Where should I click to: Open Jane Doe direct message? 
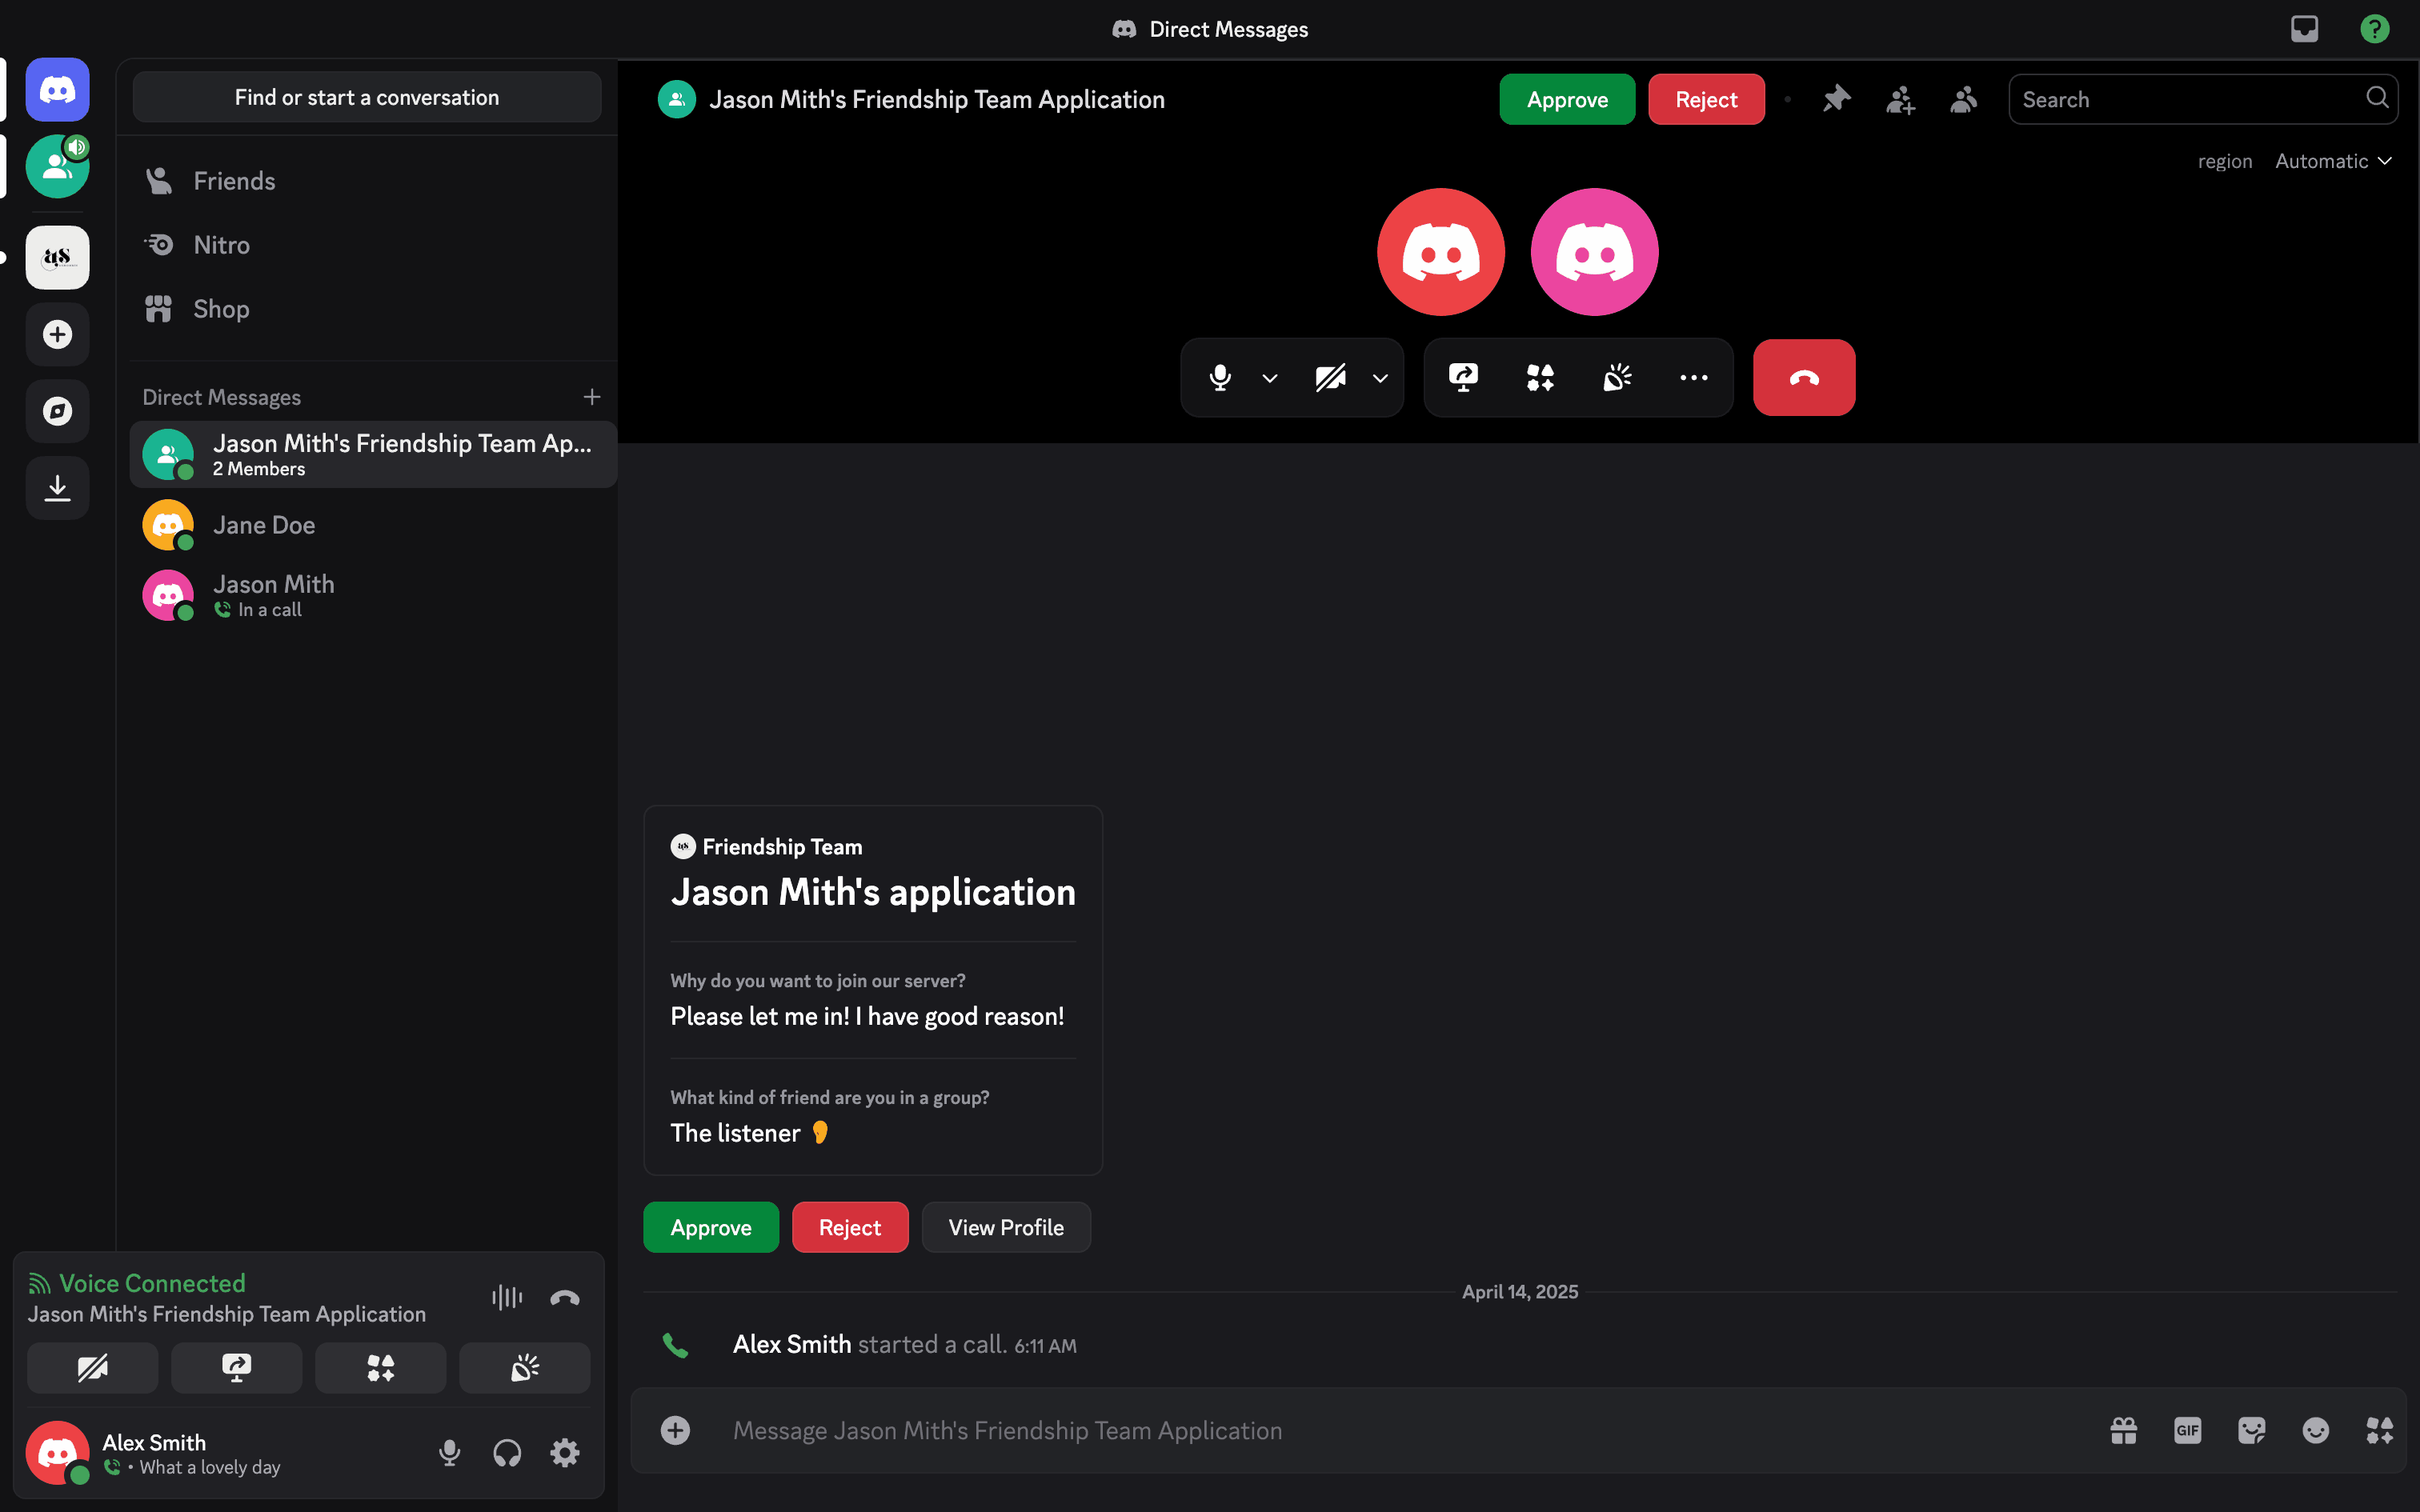point(264,525)
